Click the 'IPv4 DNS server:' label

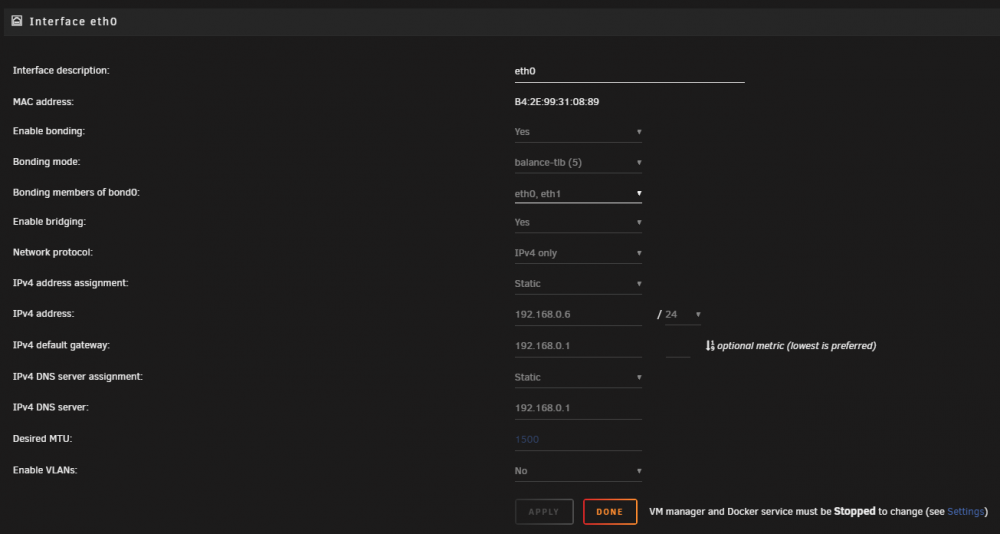[x=51, y=407]
